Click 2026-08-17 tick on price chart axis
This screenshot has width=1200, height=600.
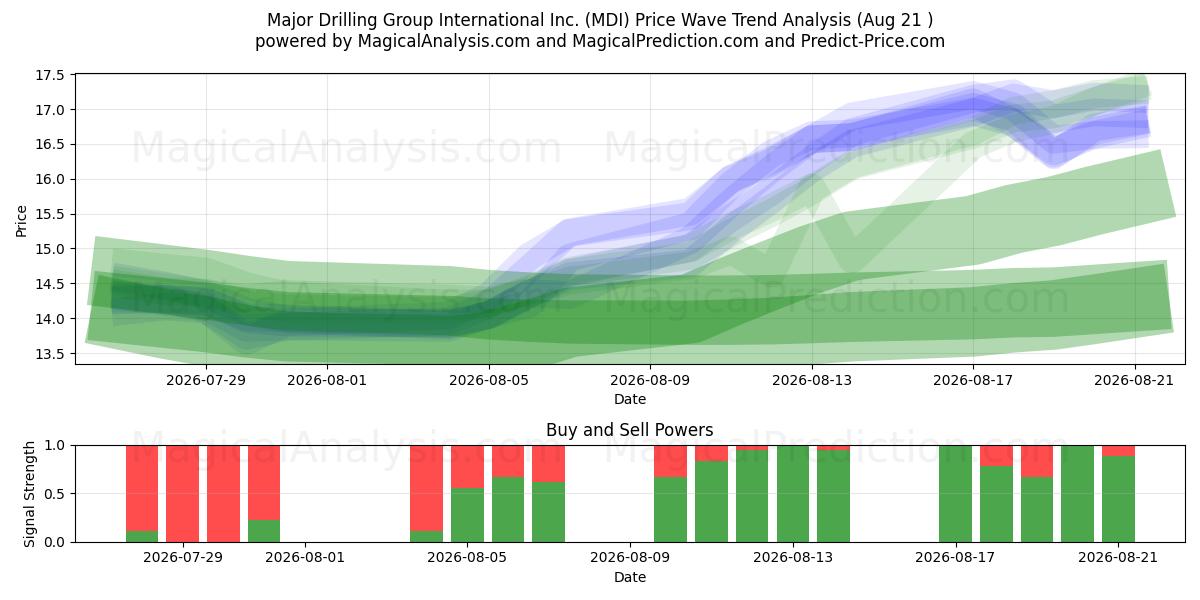[x=974, y=380]
